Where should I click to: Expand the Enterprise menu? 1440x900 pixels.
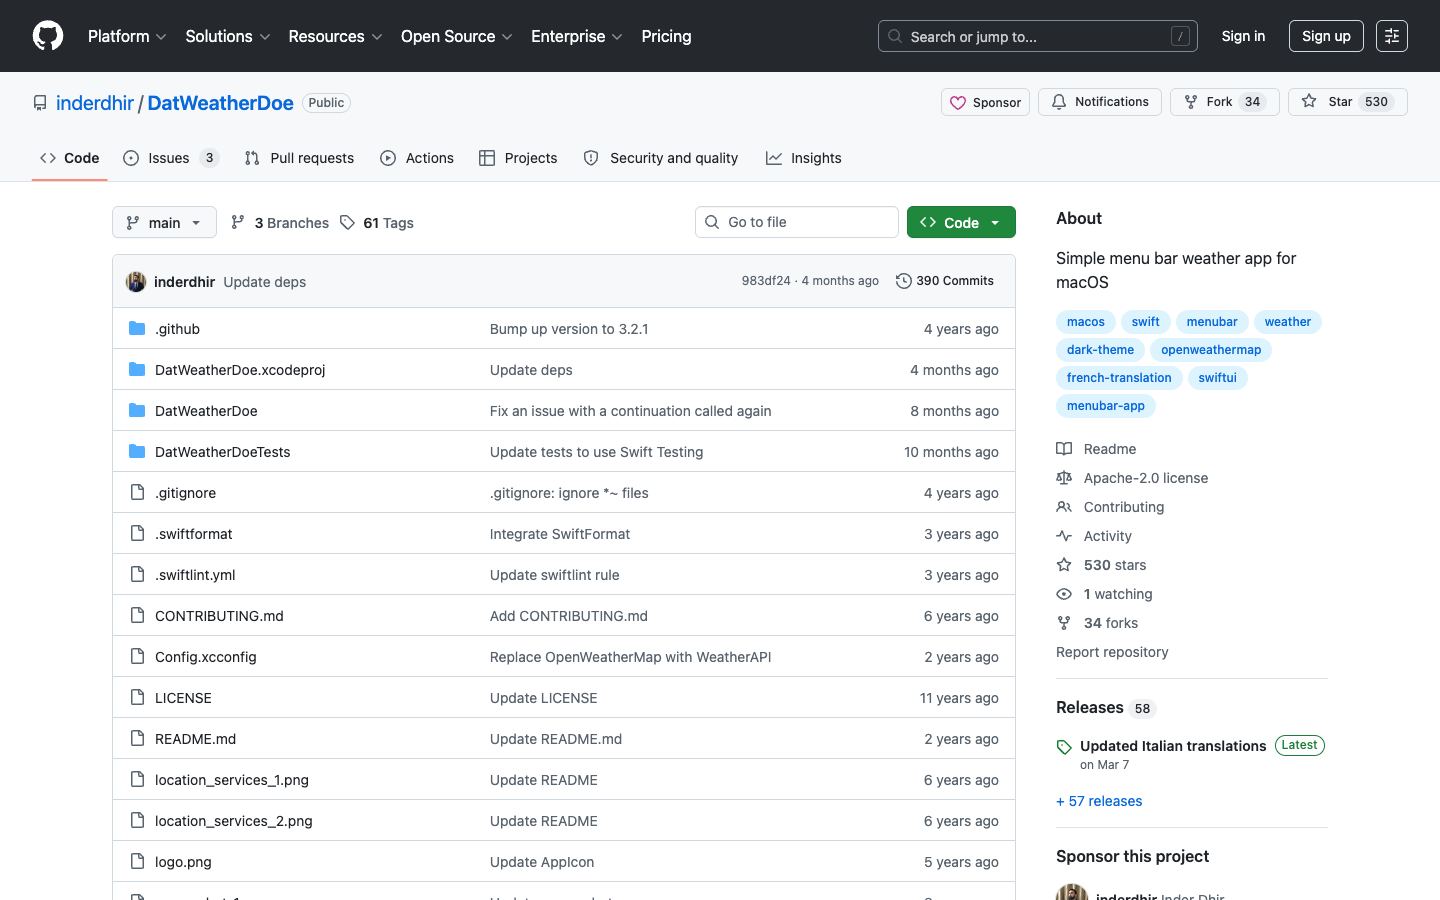pyautogui.click(x=577, y=36)
